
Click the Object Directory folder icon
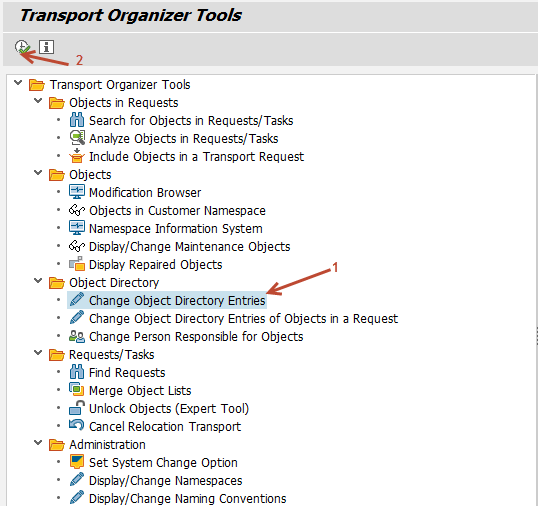[57, 283]
